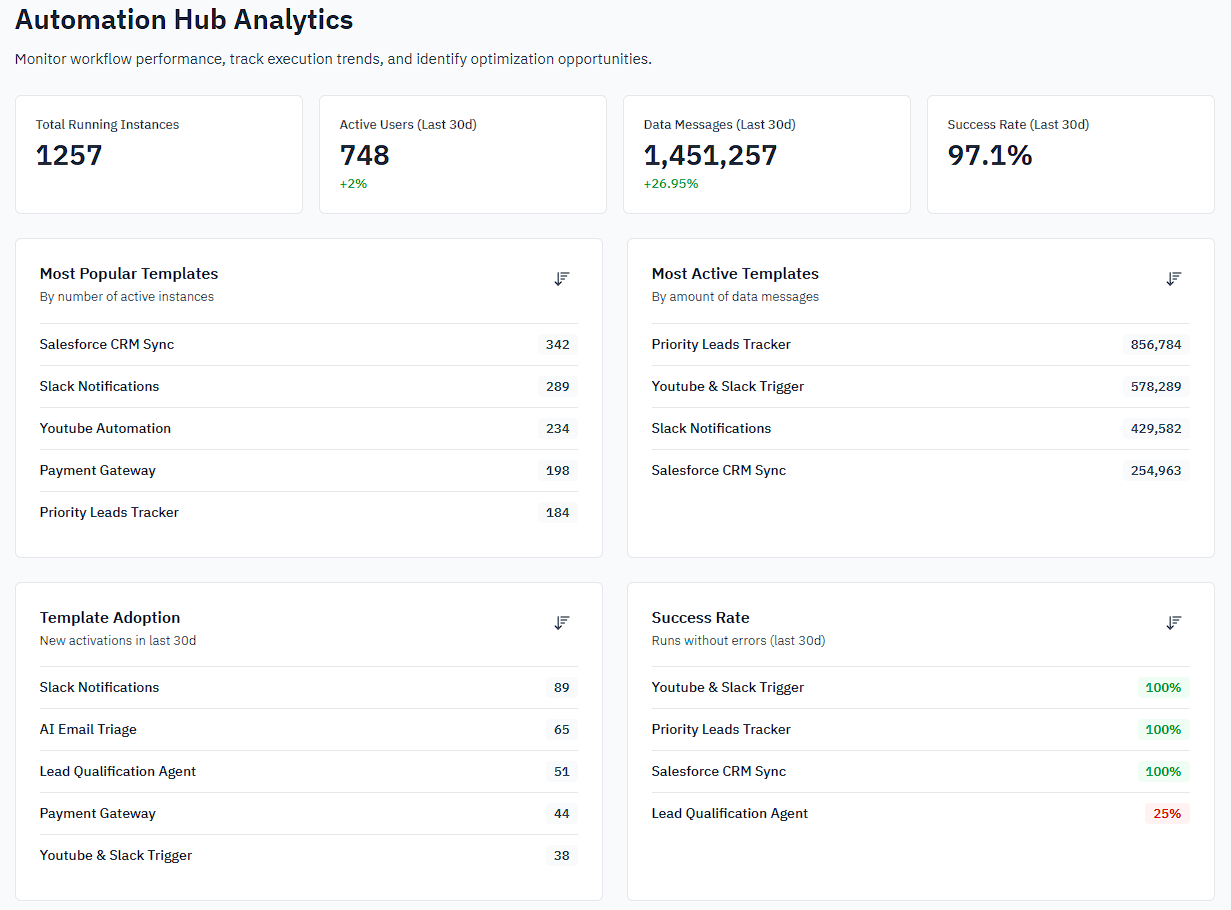The height and width of the screenshot is (910, 1231).
Task: Click the Total Running Instances card
Action: click(159, 154)
